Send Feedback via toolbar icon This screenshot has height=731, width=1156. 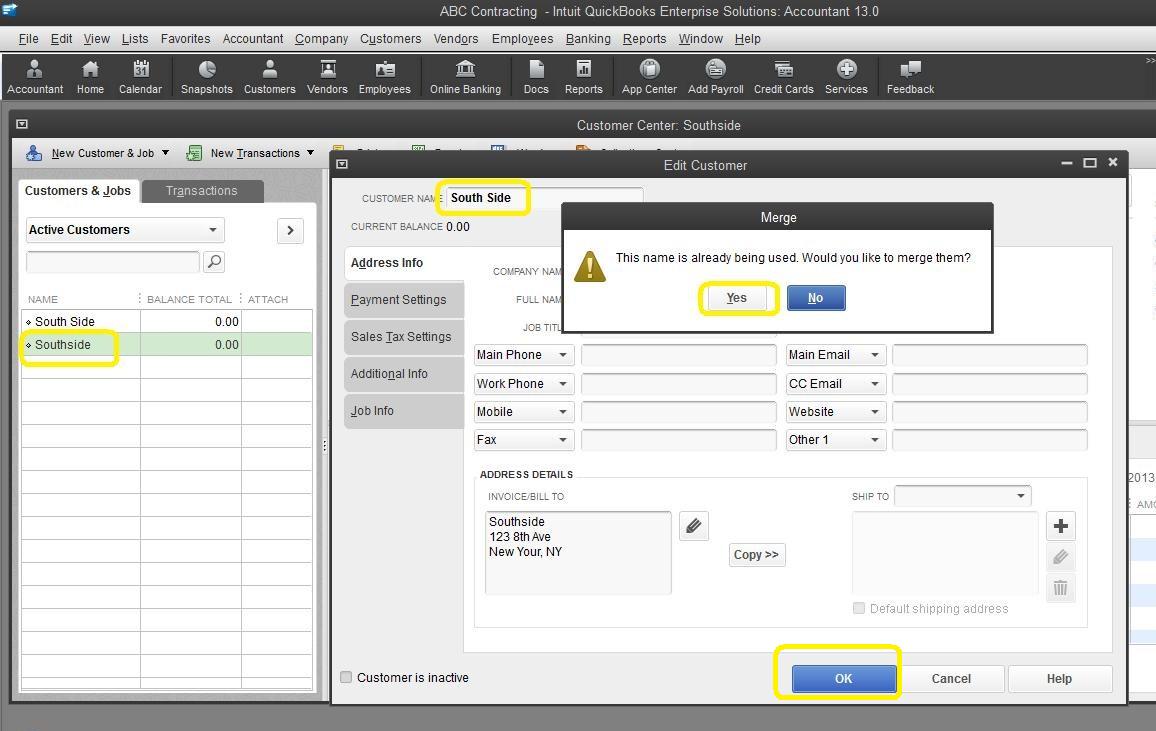910,77
